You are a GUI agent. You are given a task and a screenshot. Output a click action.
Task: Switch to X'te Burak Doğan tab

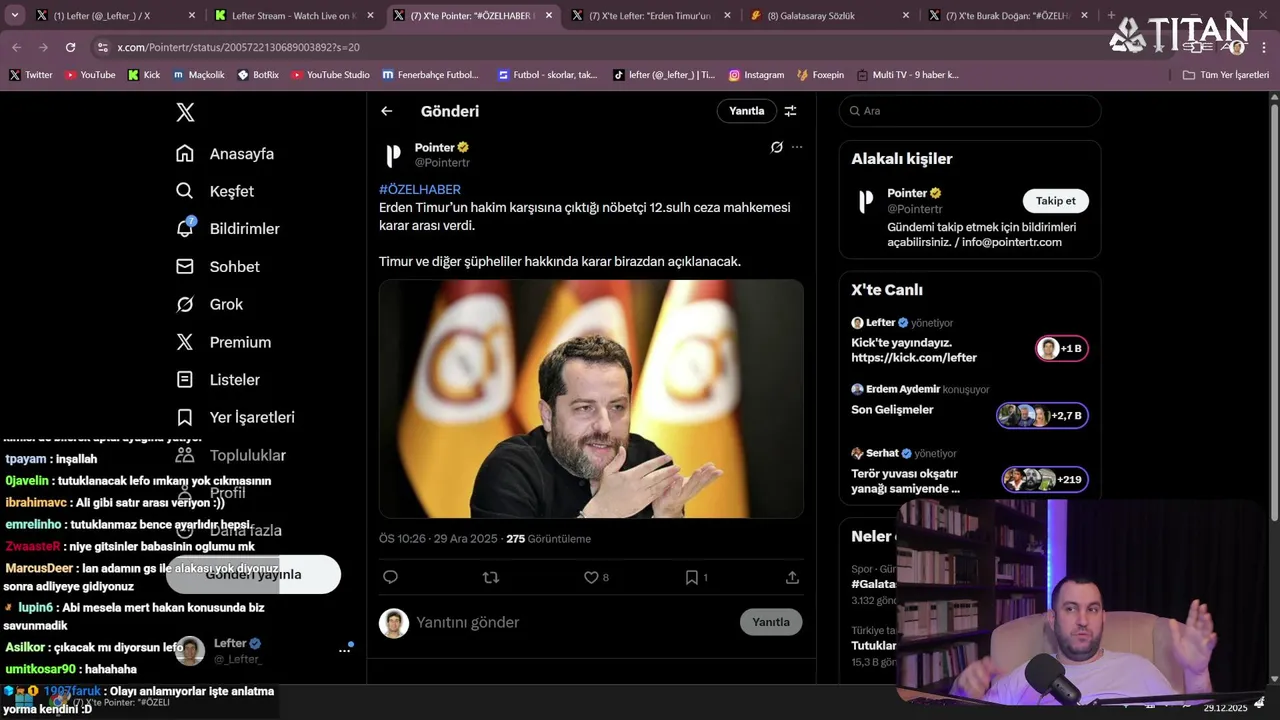tap(1007, 16)
